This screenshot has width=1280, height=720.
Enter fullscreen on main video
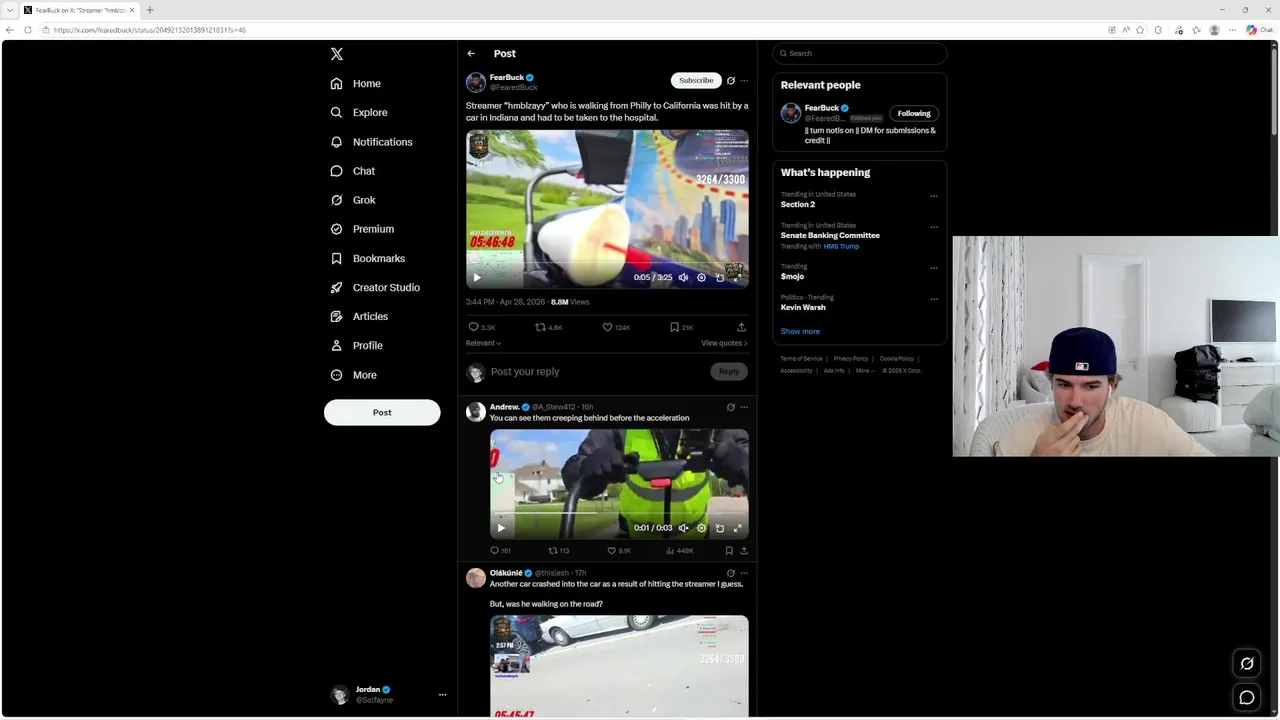[737, 277]
